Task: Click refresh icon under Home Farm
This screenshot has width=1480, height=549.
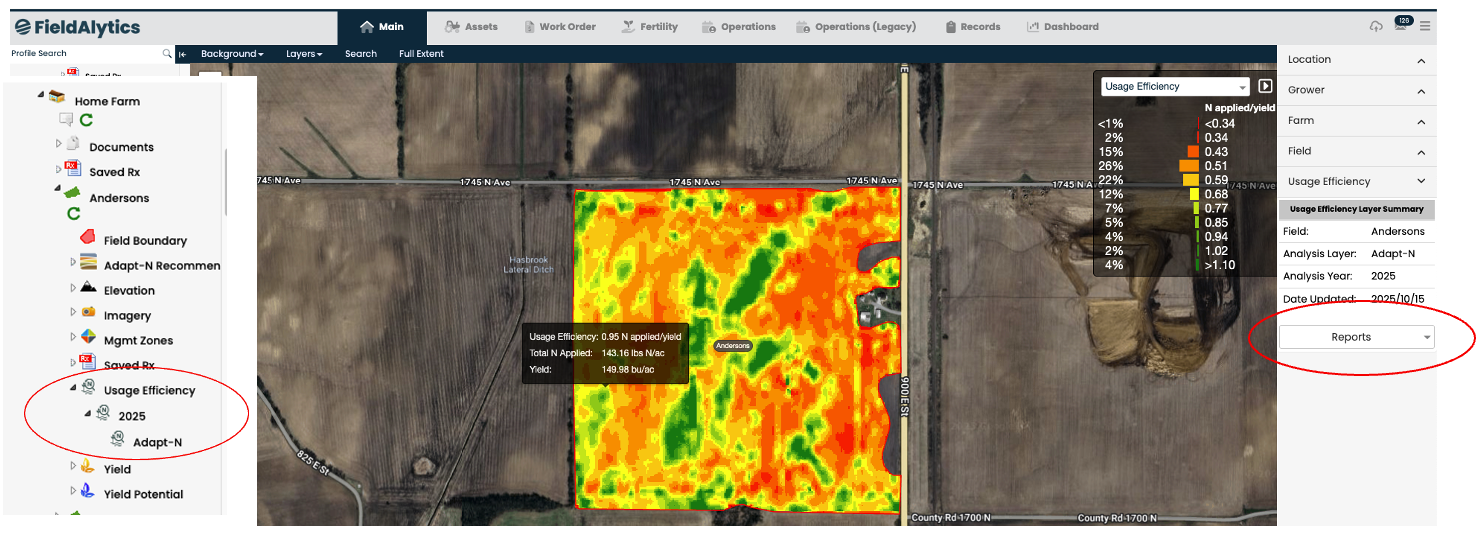Action: 86,121
